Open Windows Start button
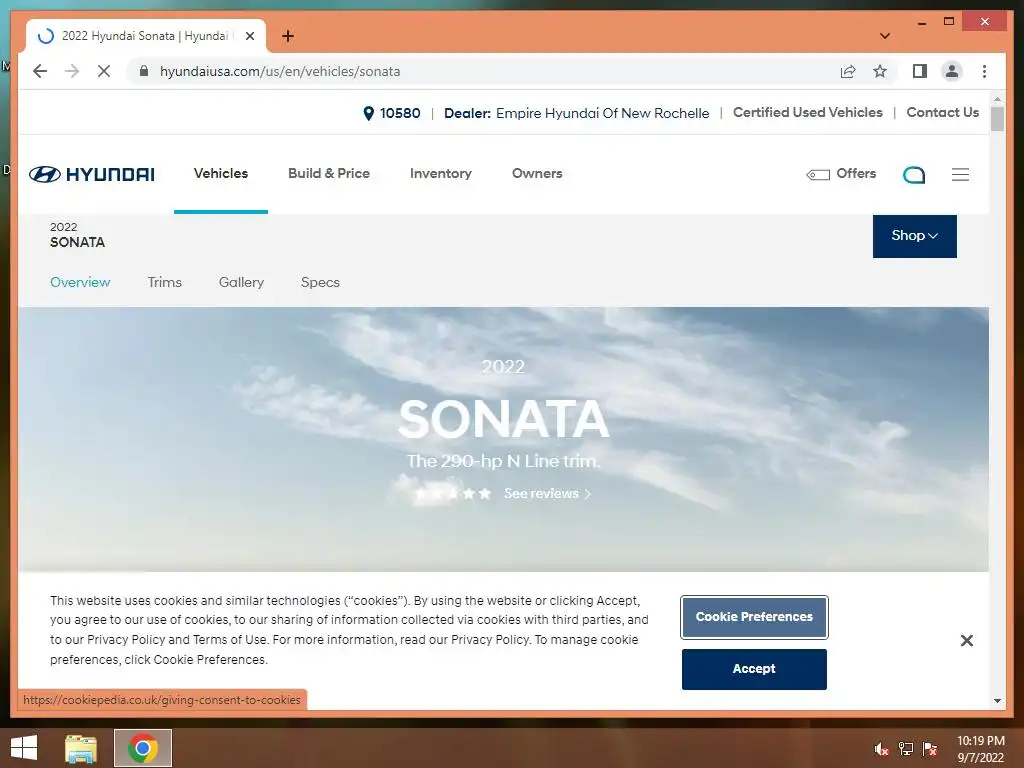The height and width of the screenshot is (768, 1024). 24,748
